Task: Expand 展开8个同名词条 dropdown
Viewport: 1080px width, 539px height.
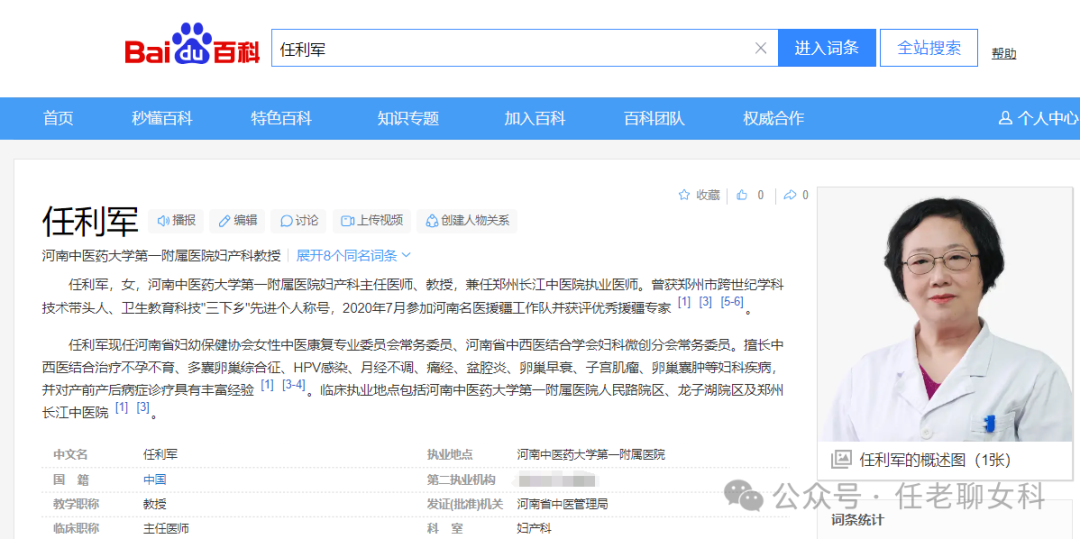Action: (x=353, y=256)
